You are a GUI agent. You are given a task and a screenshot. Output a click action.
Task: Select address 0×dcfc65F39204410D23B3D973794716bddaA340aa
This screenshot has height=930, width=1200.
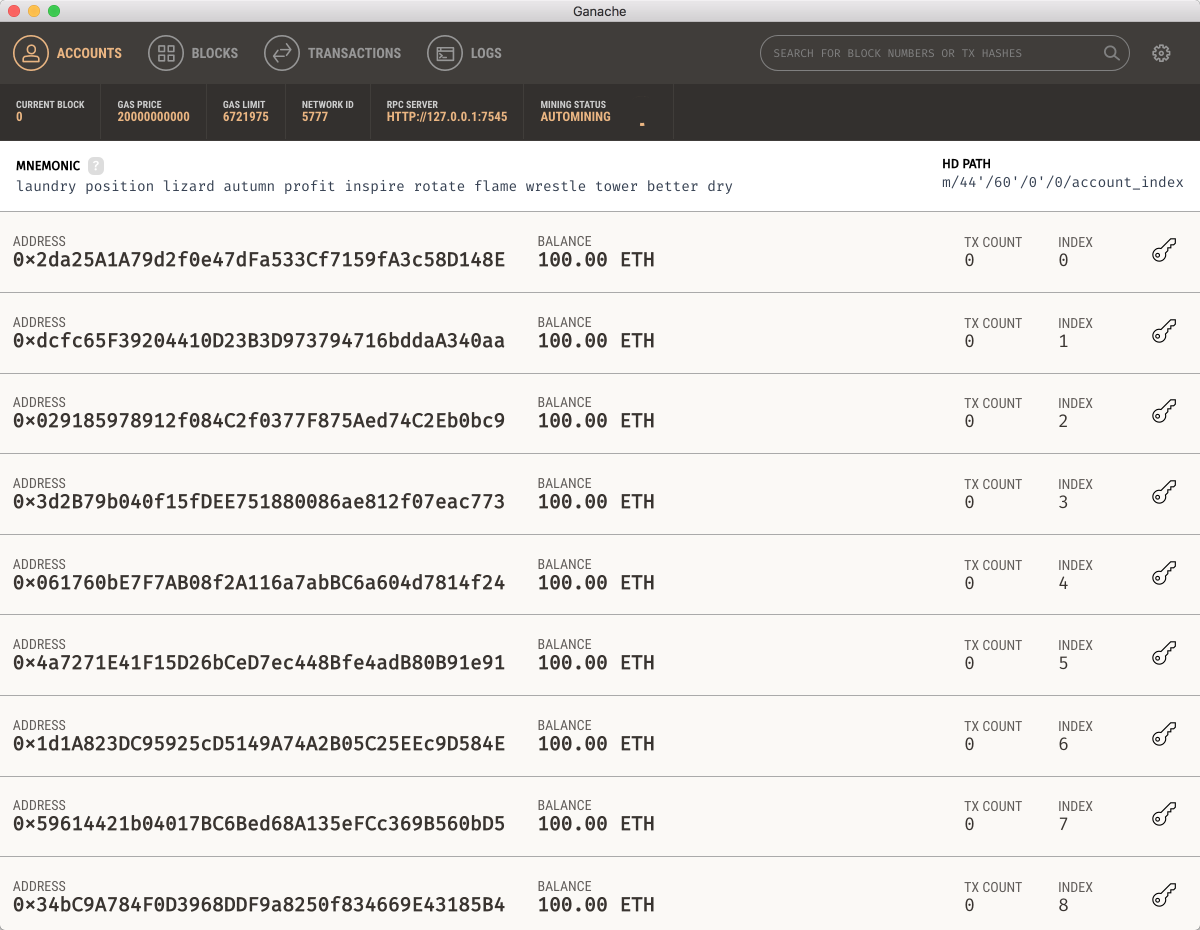point(259,341)
